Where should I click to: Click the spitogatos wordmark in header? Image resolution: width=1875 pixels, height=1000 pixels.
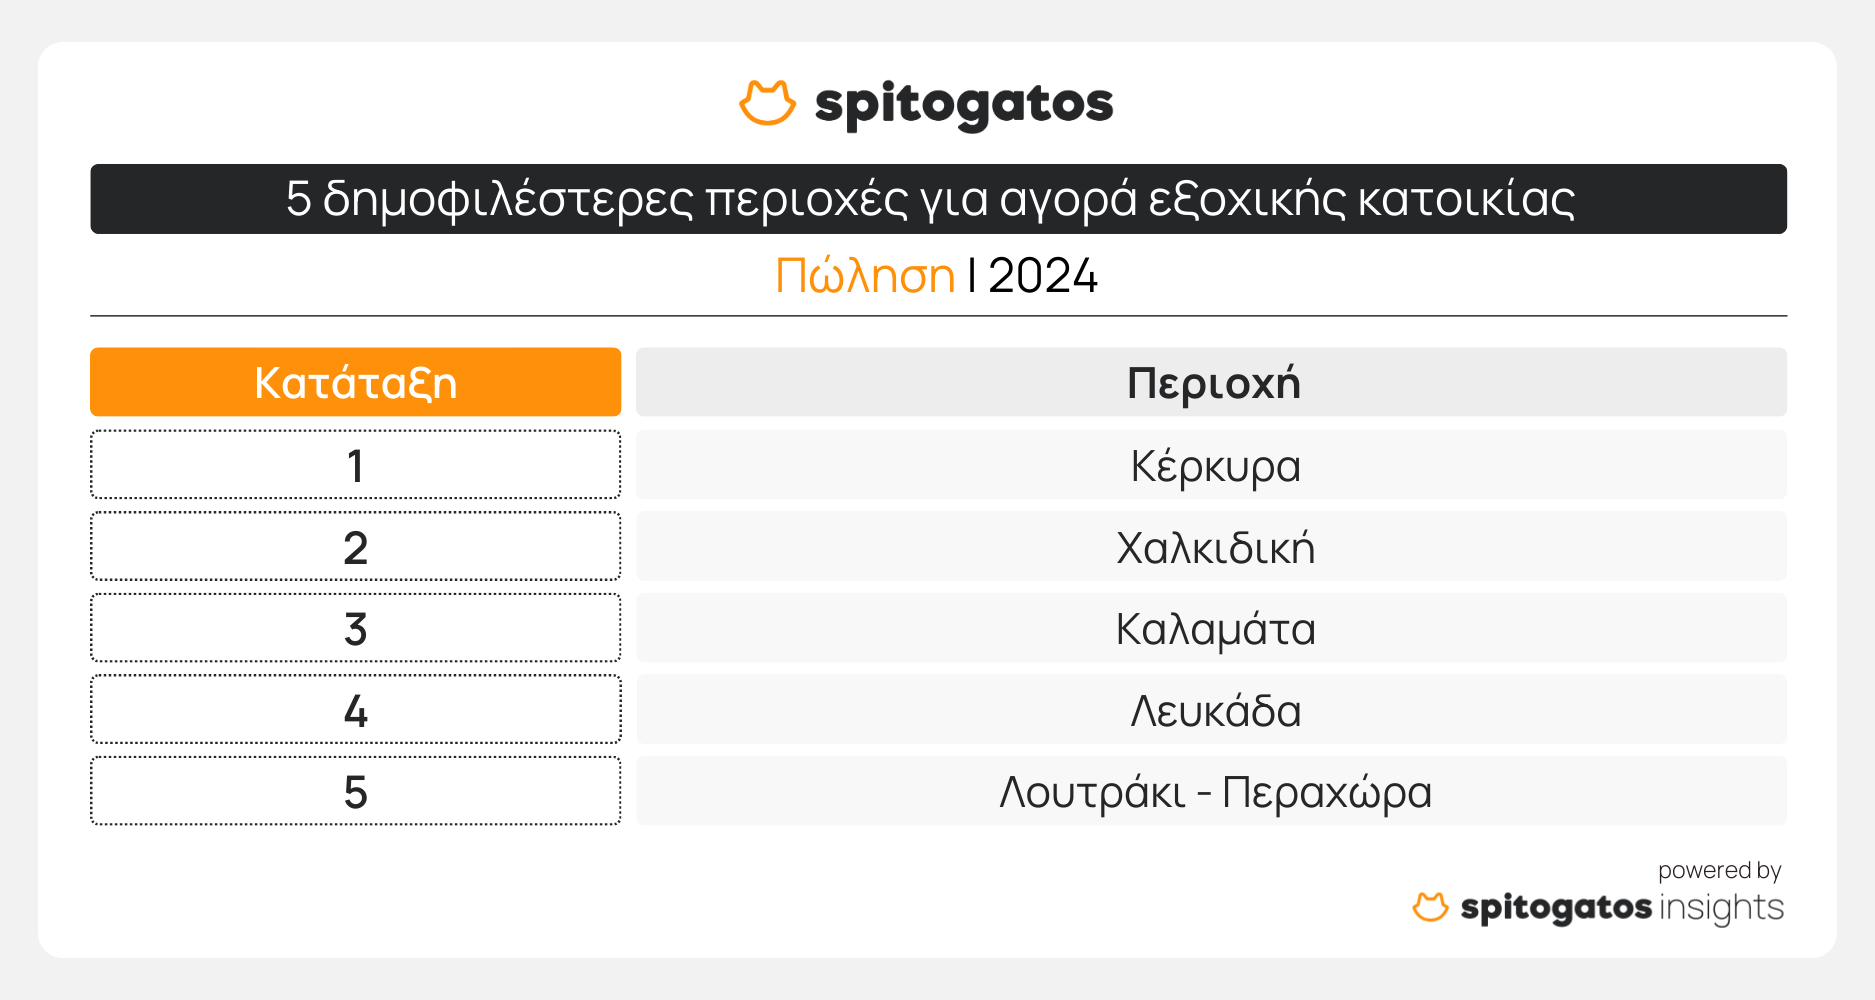(963, 105)
